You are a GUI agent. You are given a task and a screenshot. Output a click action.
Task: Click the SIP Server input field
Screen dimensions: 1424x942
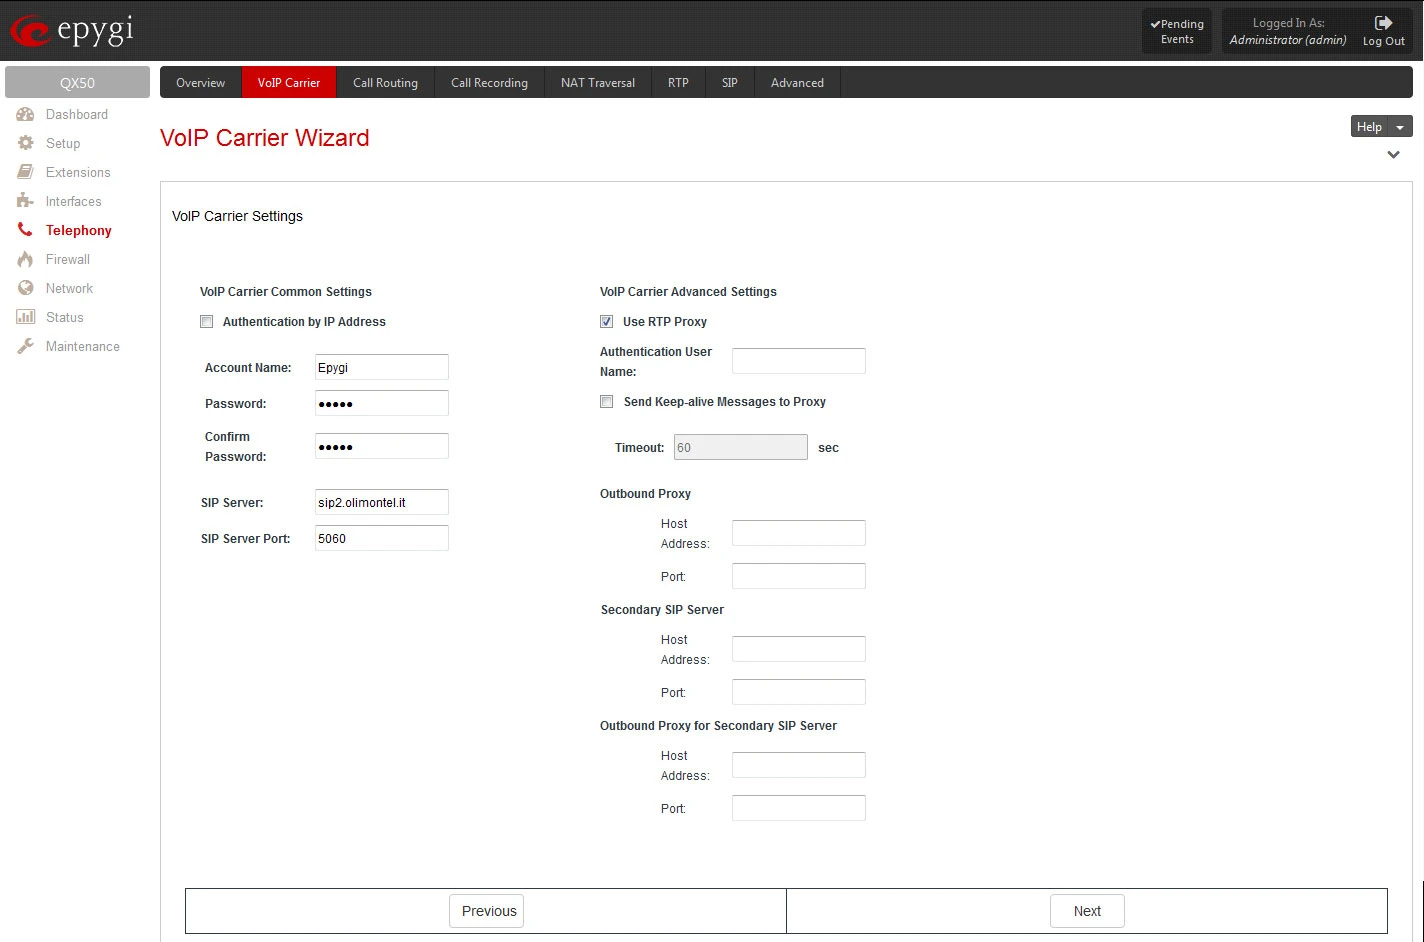(381, 502)
